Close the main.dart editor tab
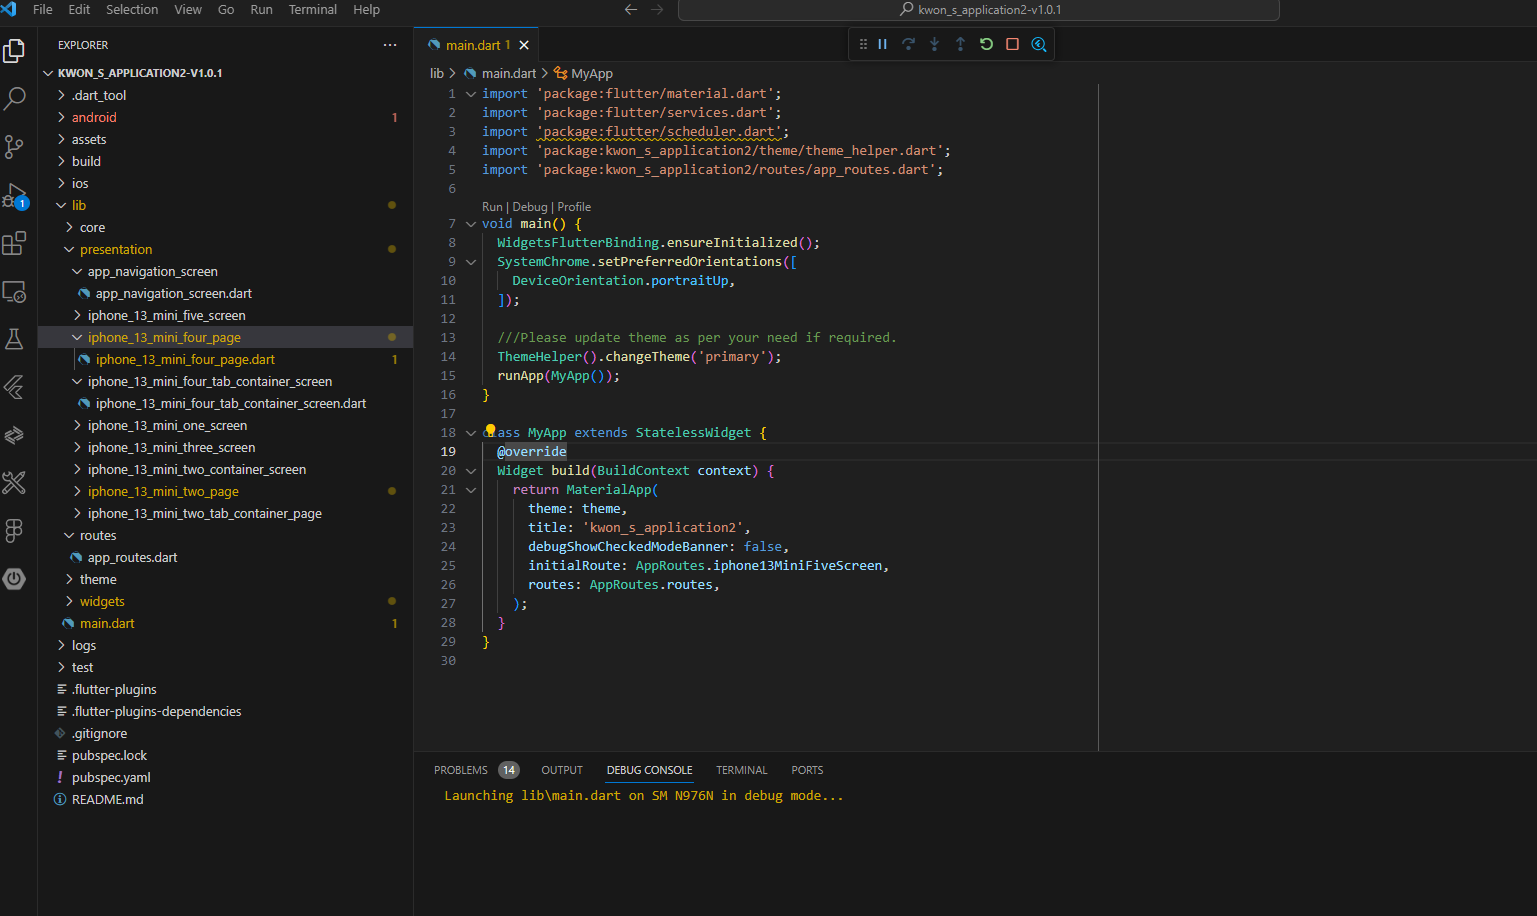 point(524,45)
